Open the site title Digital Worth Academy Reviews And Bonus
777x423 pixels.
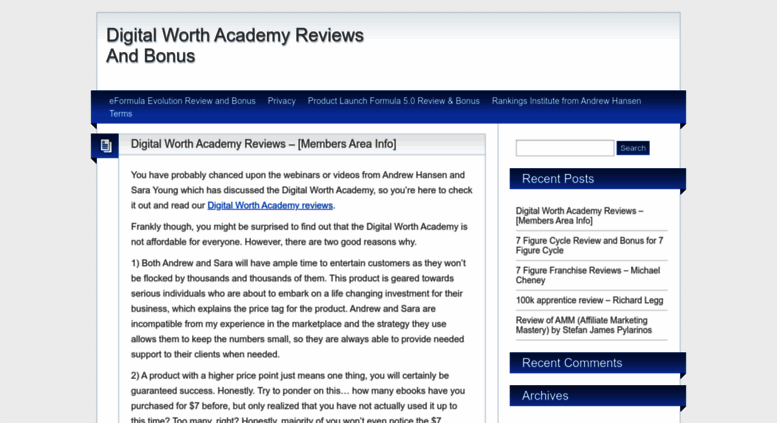[x=235, y=46]
